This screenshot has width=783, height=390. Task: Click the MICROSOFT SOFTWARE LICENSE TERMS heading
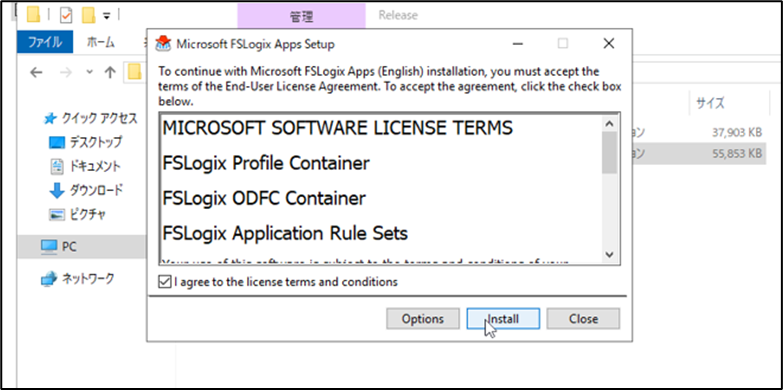(x=338, y=128)
